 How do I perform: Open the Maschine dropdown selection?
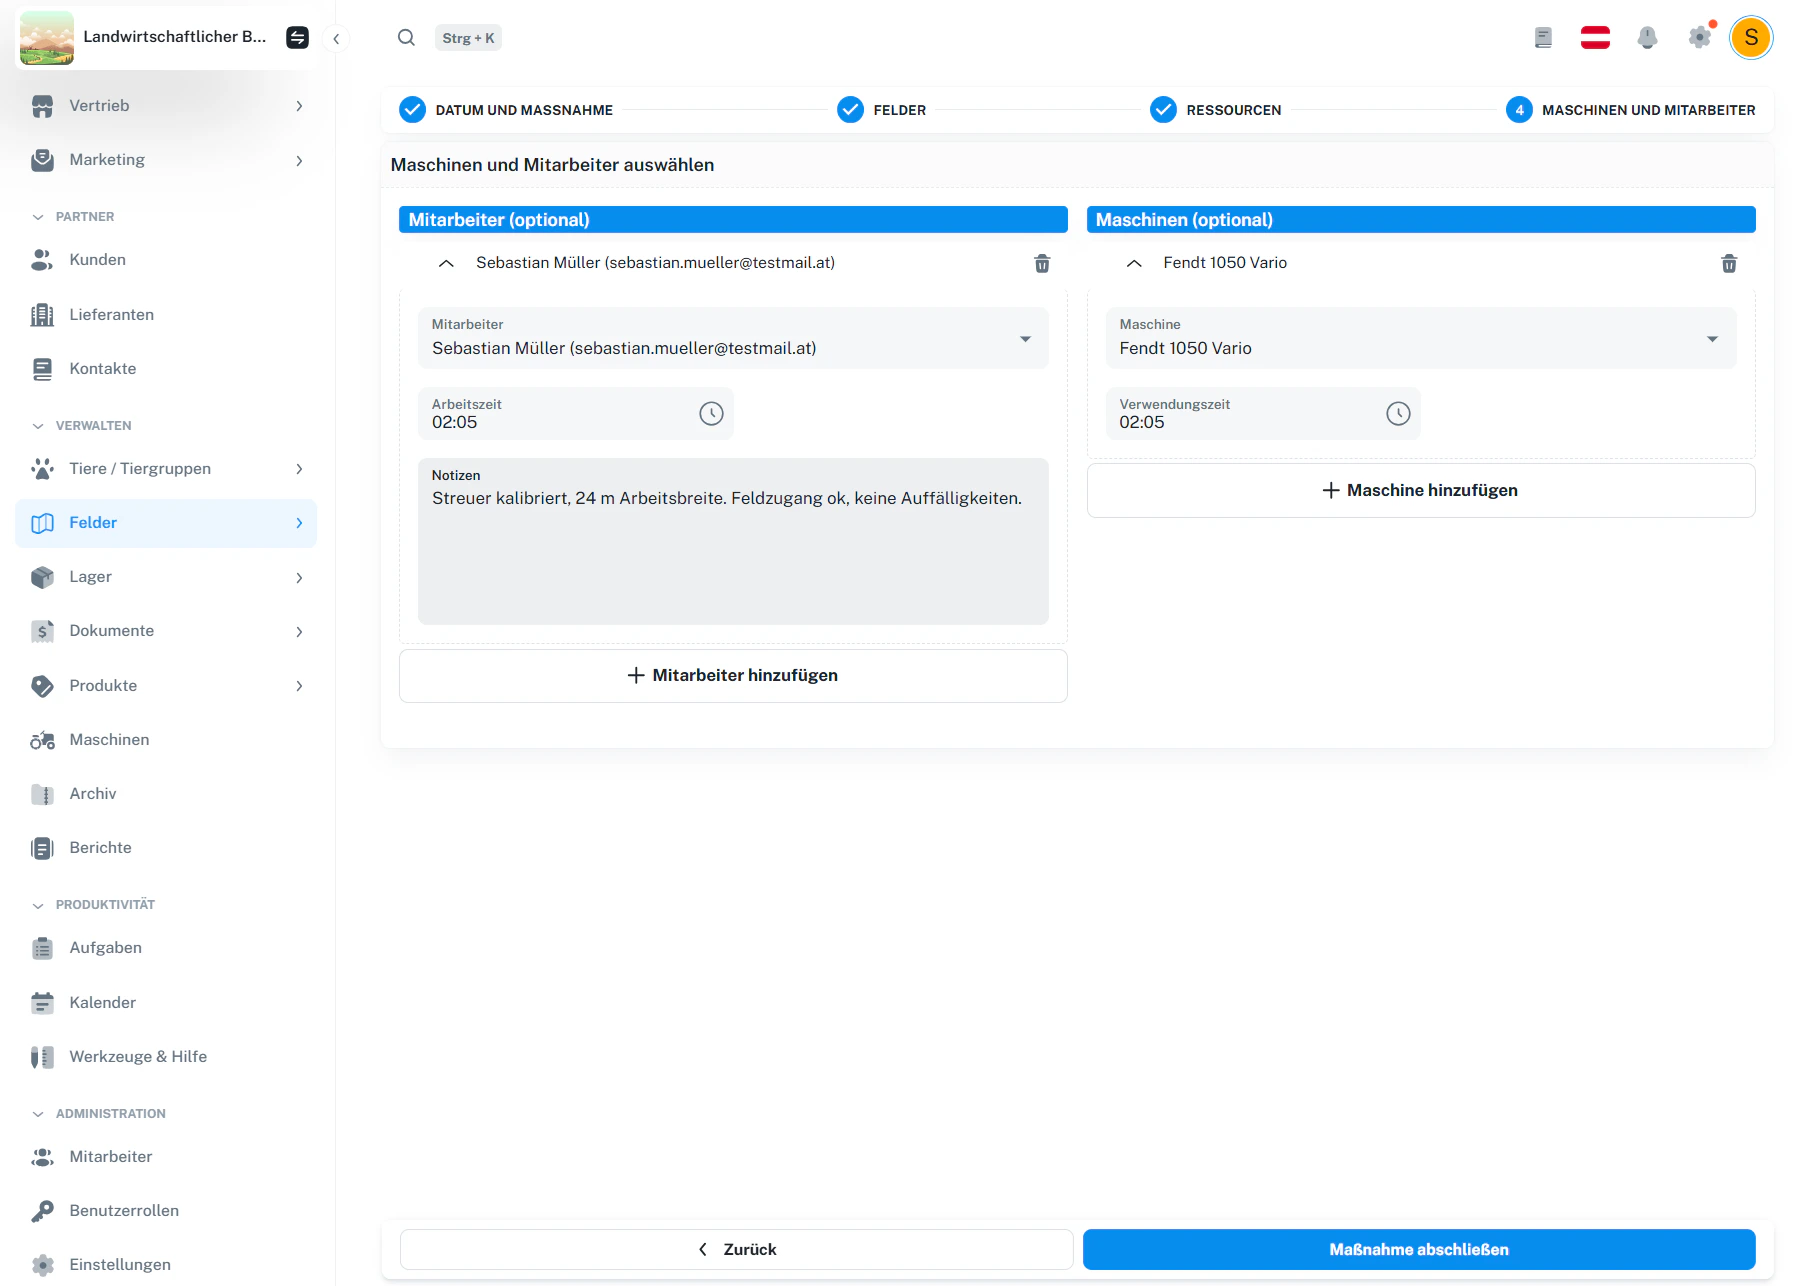point(1420,338)
